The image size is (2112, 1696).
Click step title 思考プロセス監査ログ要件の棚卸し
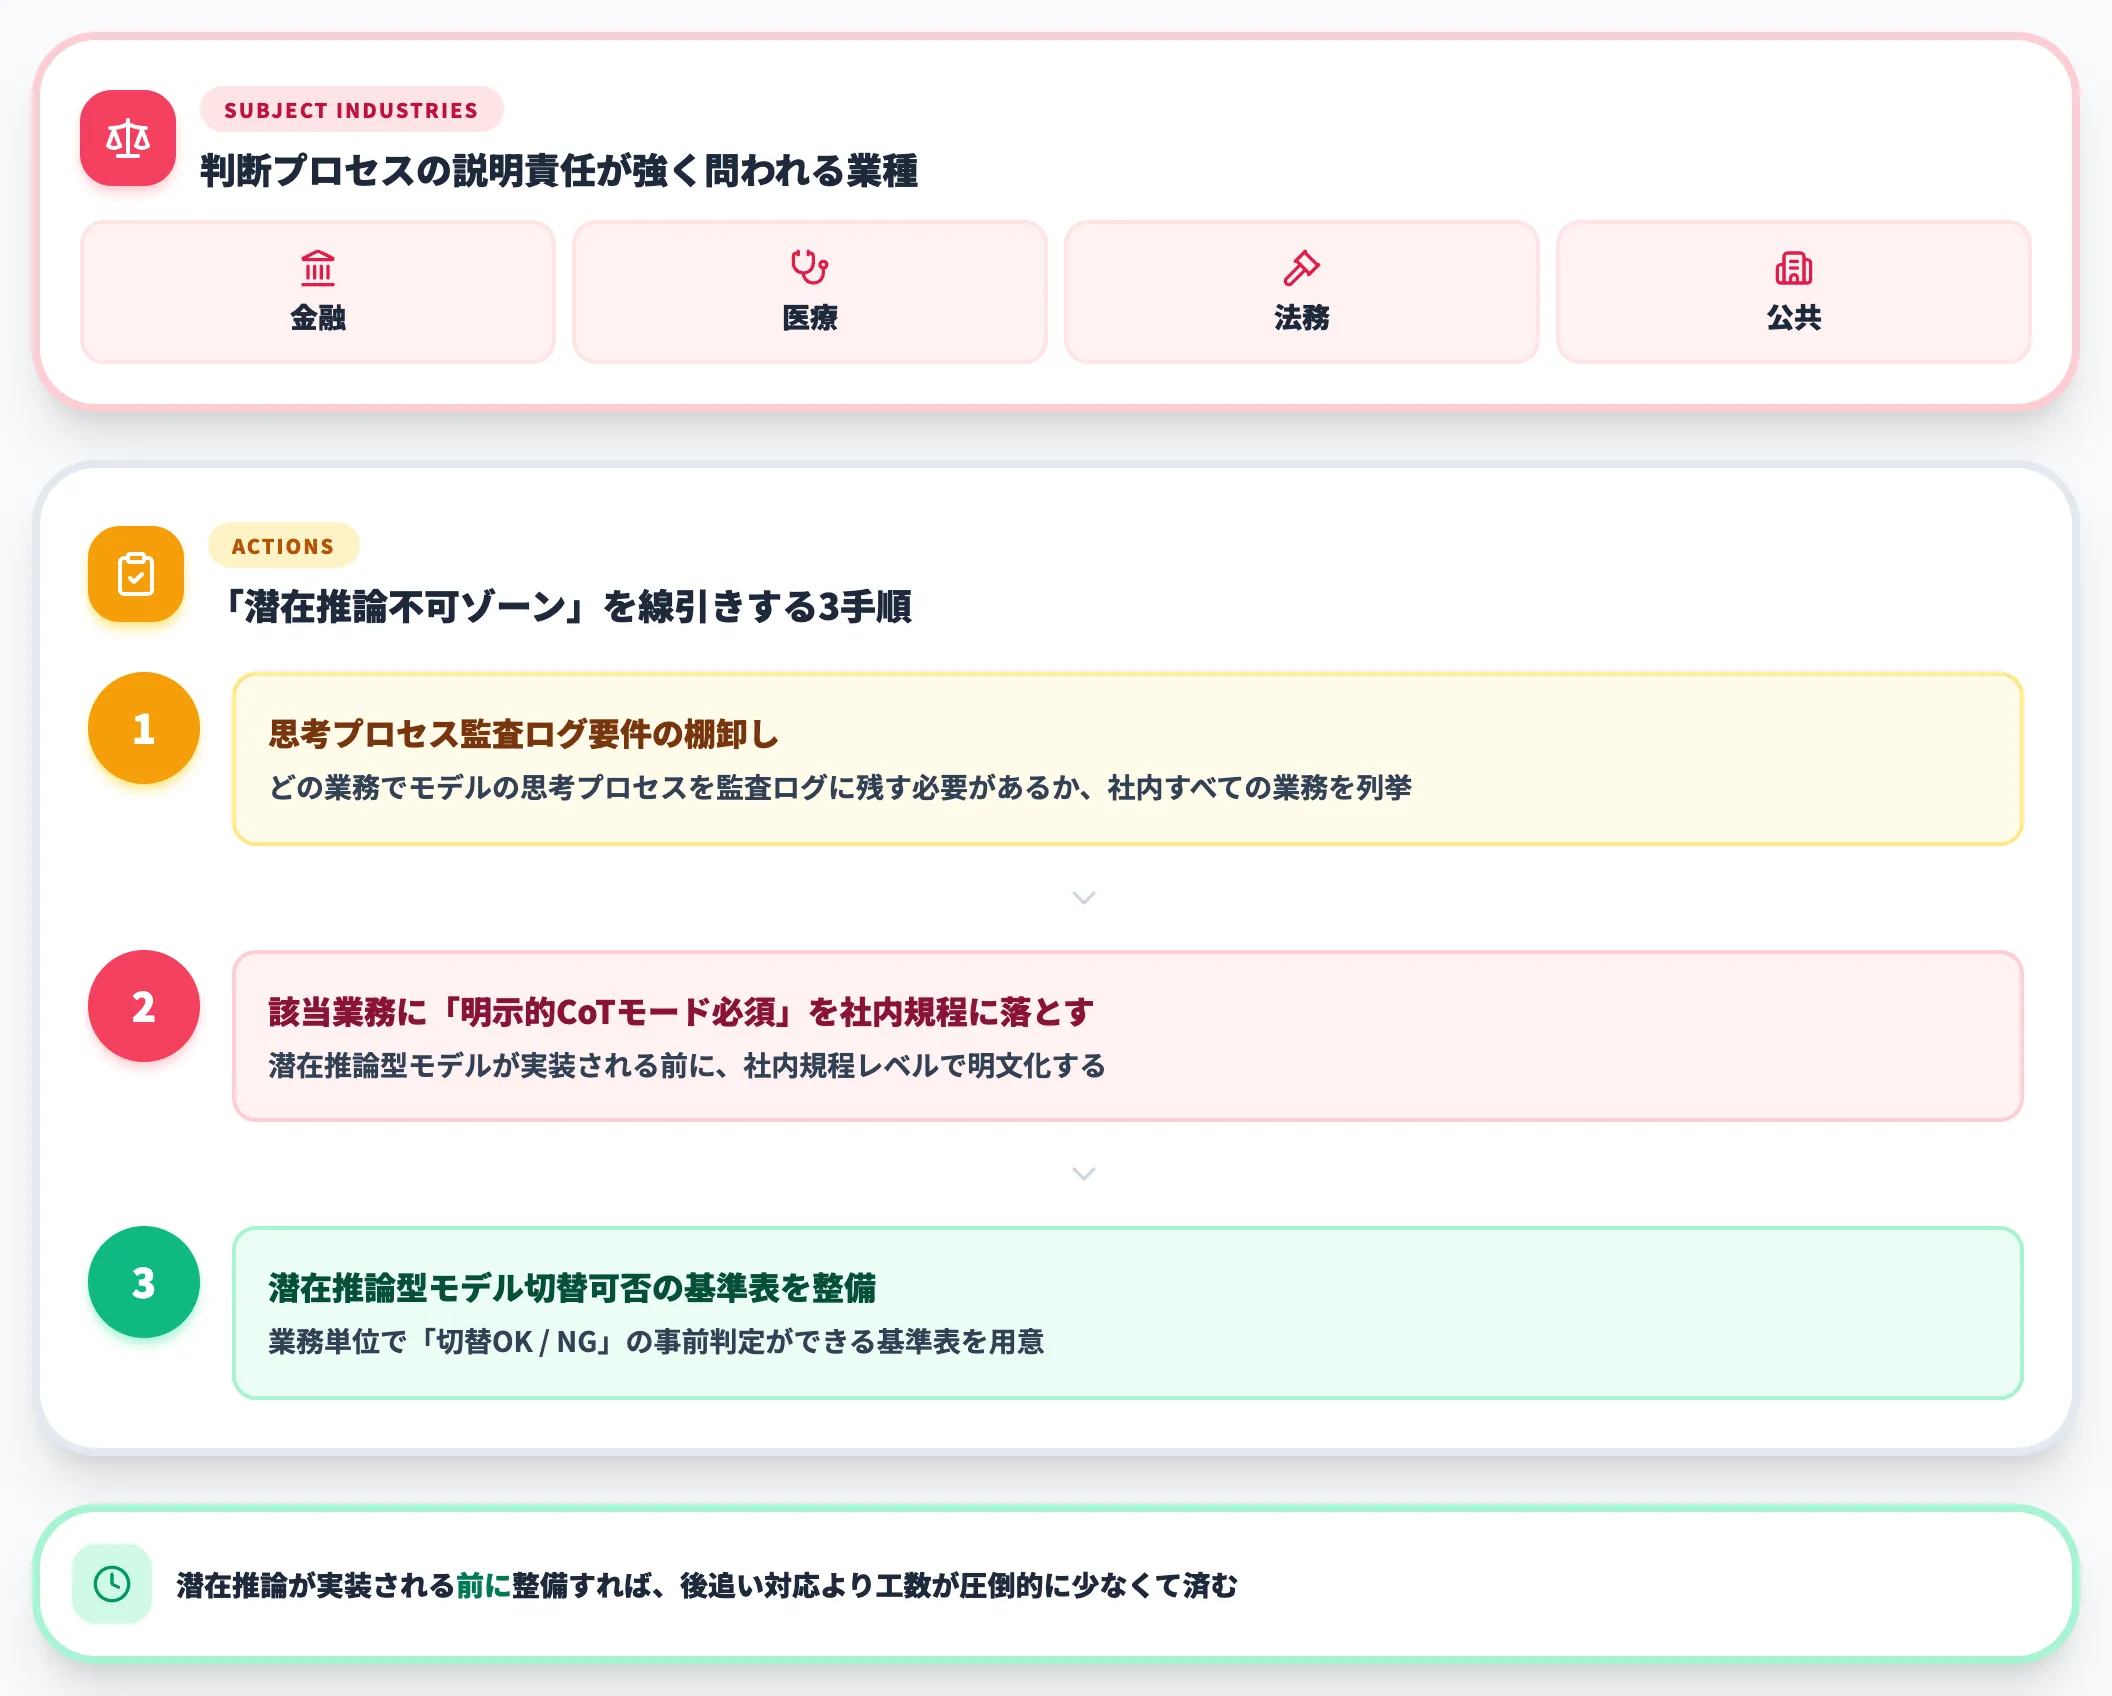coord(523,734)
